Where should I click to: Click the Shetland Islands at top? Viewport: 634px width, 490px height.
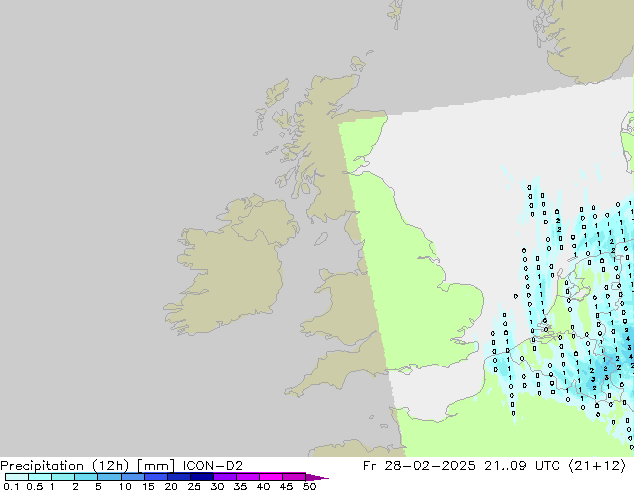pos(396,14)
